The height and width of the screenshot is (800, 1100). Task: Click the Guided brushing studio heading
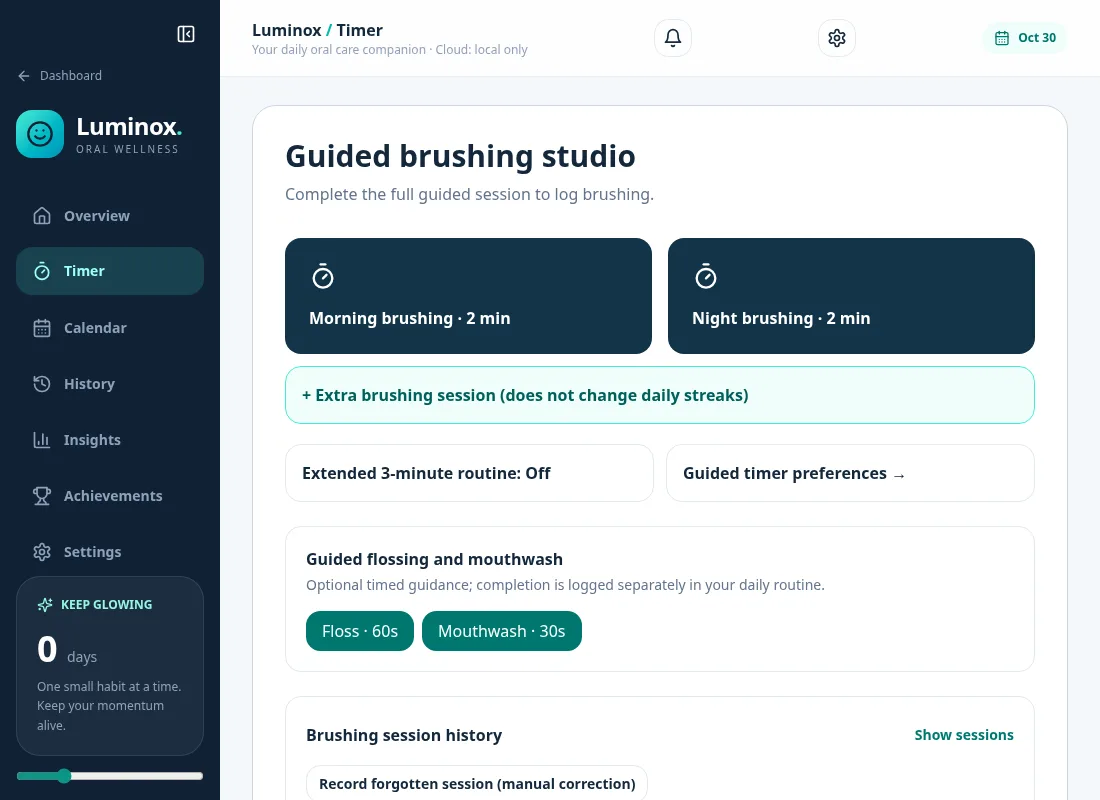(x=460, y=156)
